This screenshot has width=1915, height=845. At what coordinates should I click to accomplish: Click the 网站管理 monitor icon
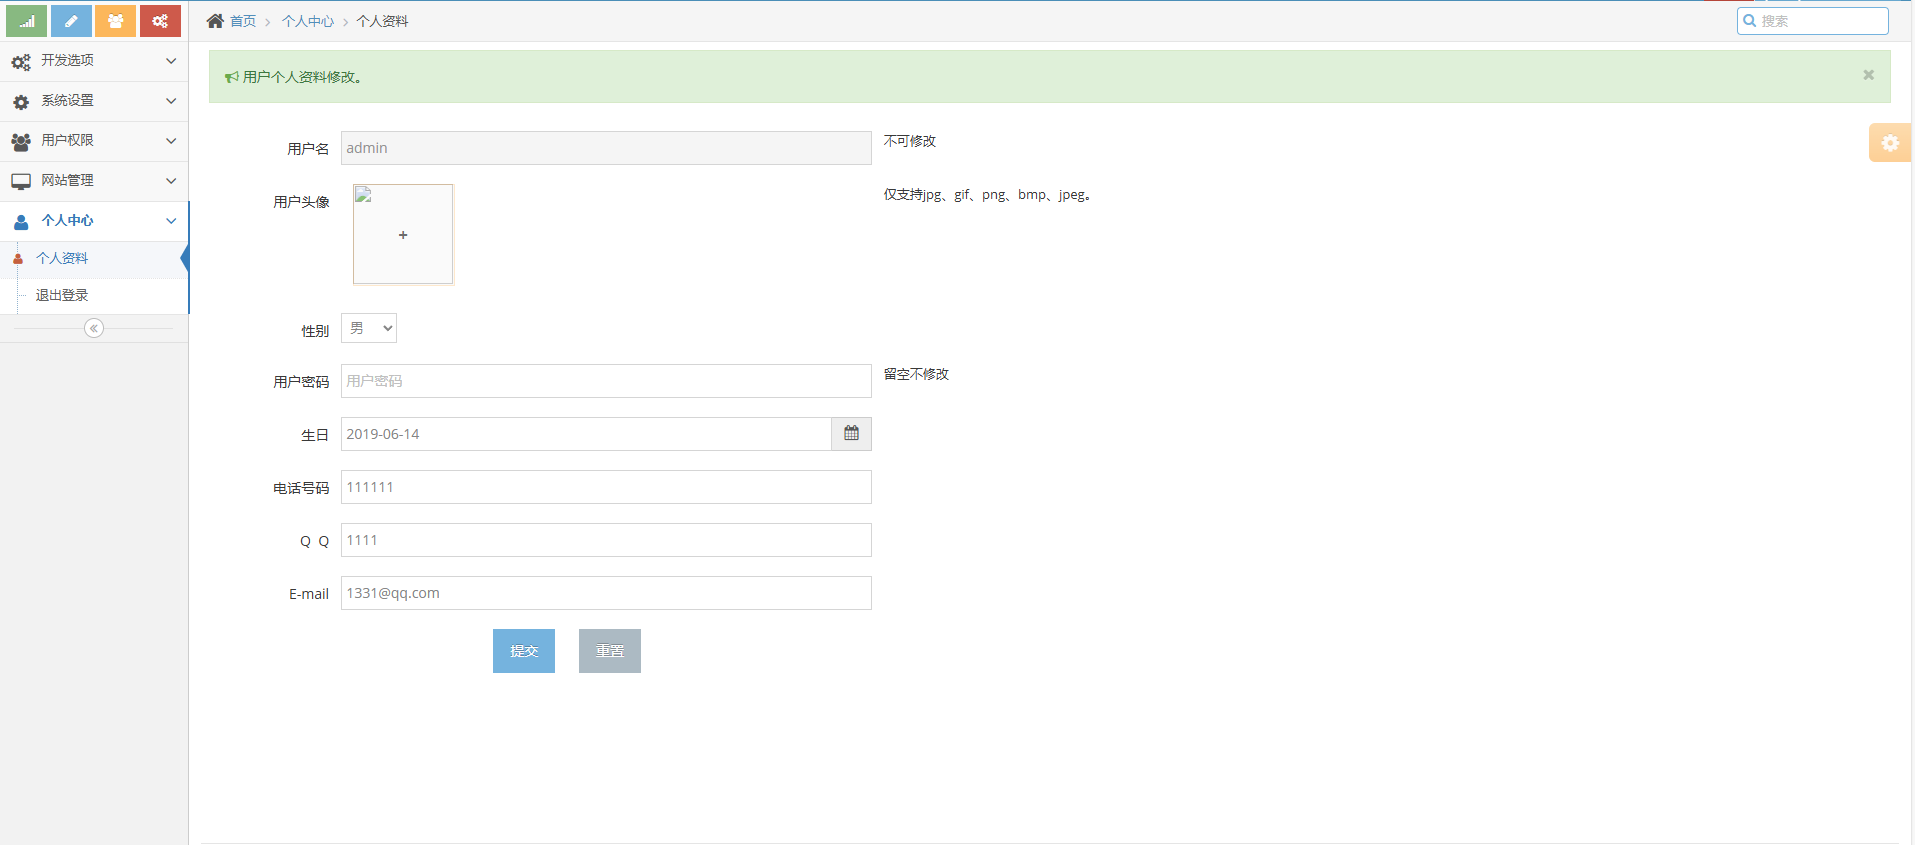tap(21, 182)
